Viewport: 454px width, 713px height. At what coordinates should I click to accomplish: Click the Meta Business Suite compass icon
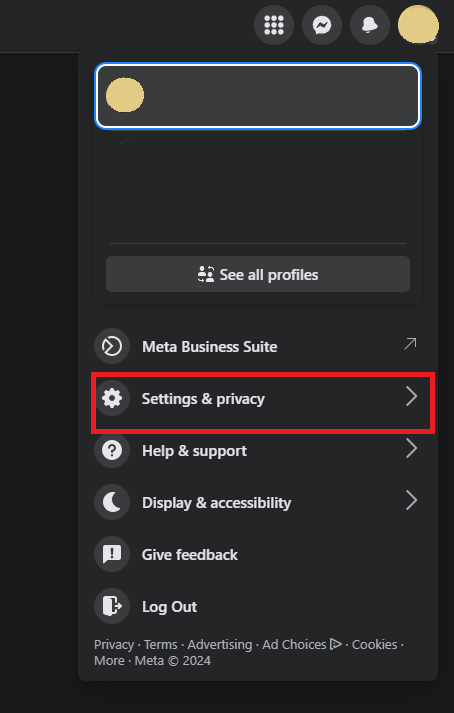(112, 346)
